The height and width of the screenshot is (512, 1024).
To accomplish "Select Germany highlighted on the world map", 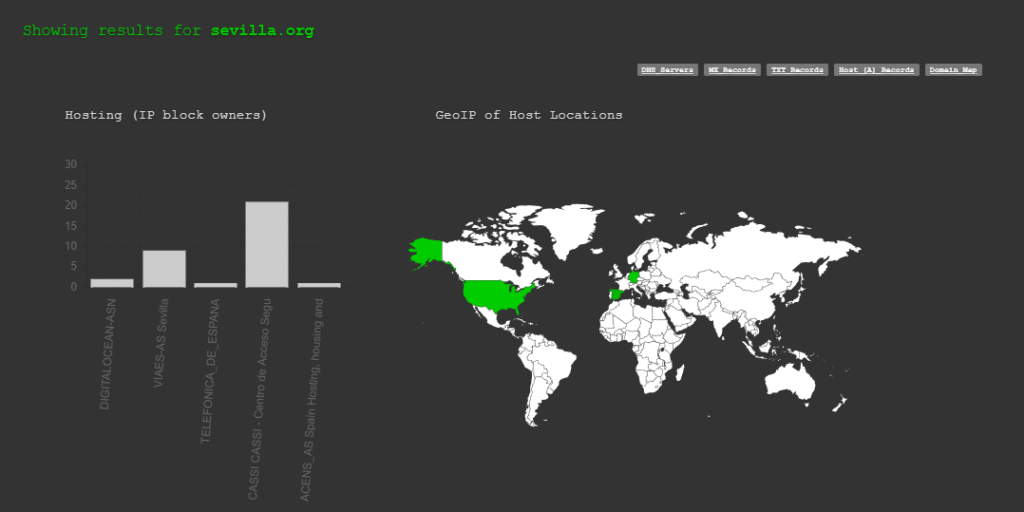I will coord(634,276).
